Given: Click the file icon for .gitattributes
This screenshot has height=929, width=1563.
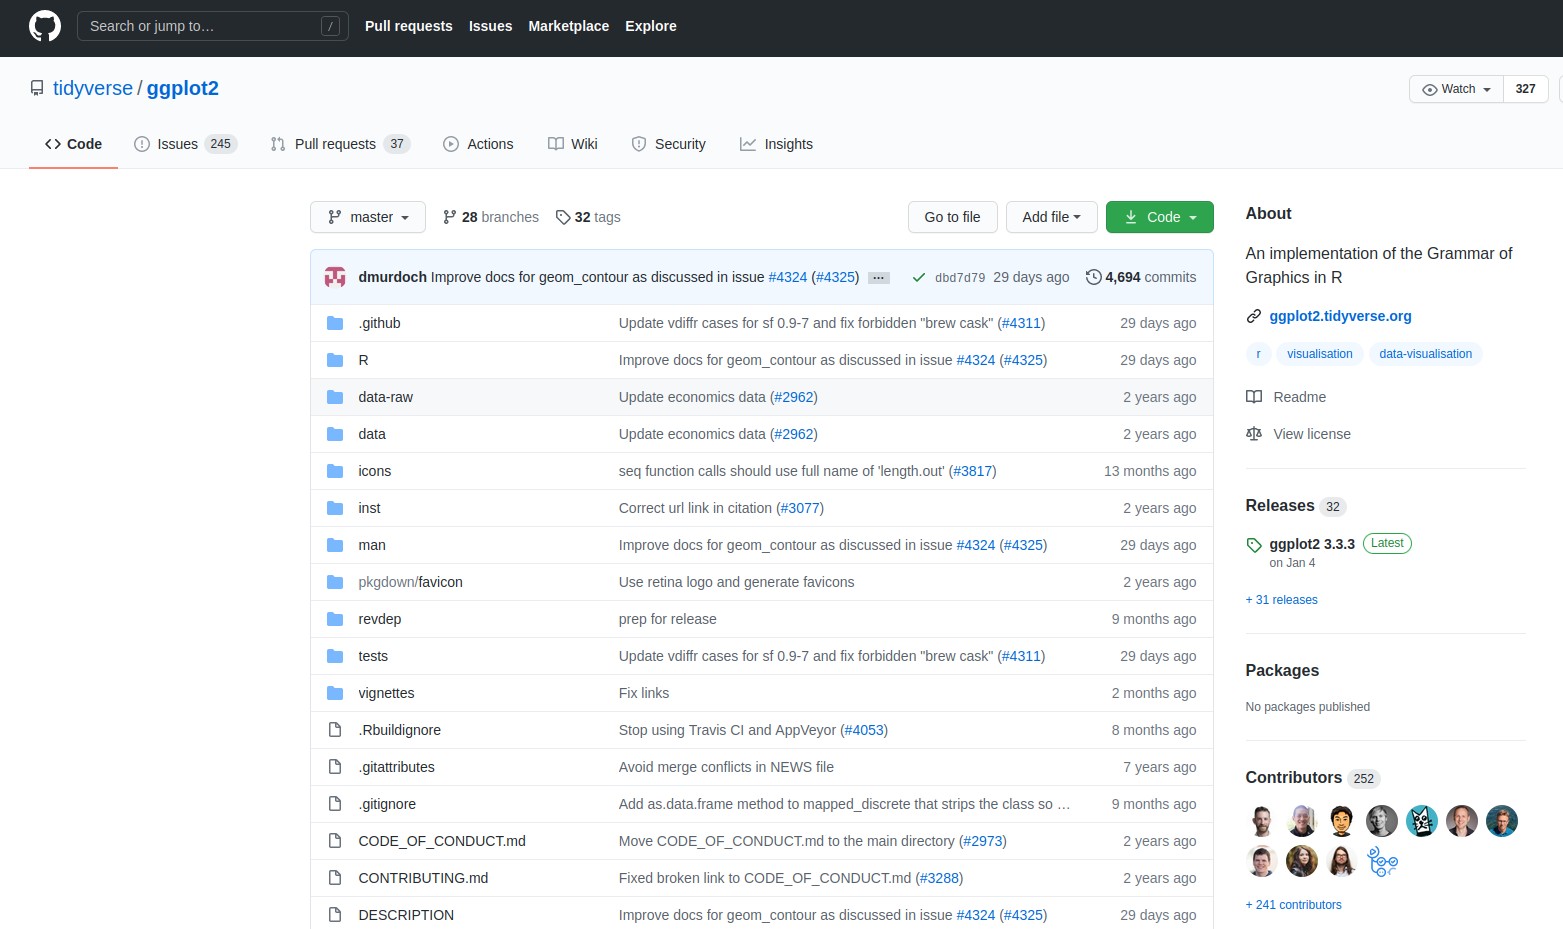Looking at the screenshot, I should coord(335,767).
